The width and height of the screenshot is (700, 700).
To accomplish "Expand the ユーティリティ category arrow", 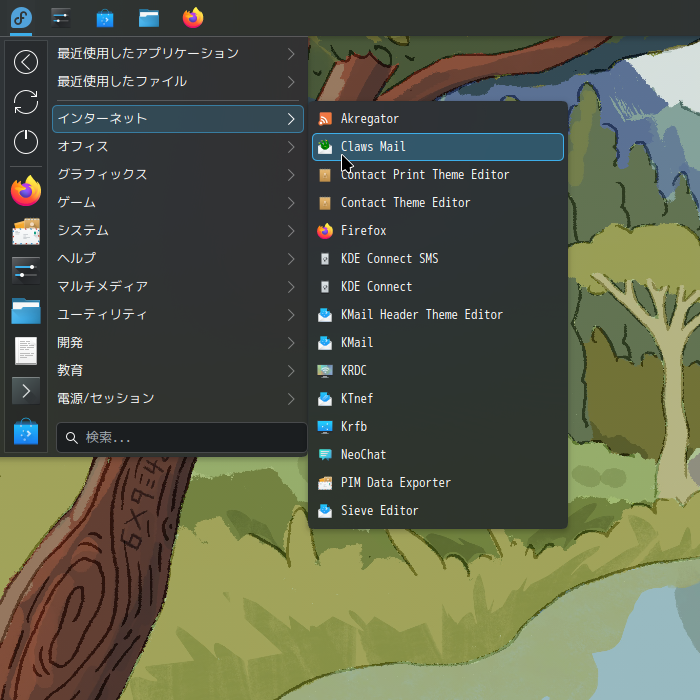I will [291, 315].
